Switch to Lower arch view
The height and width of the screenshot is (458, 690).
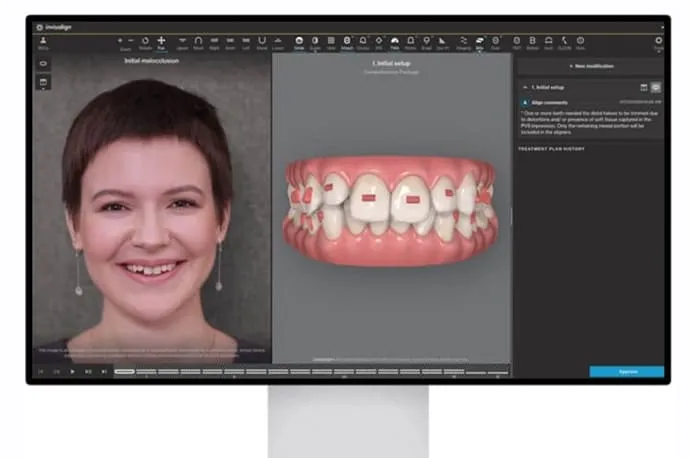click(x=278, y=41)
